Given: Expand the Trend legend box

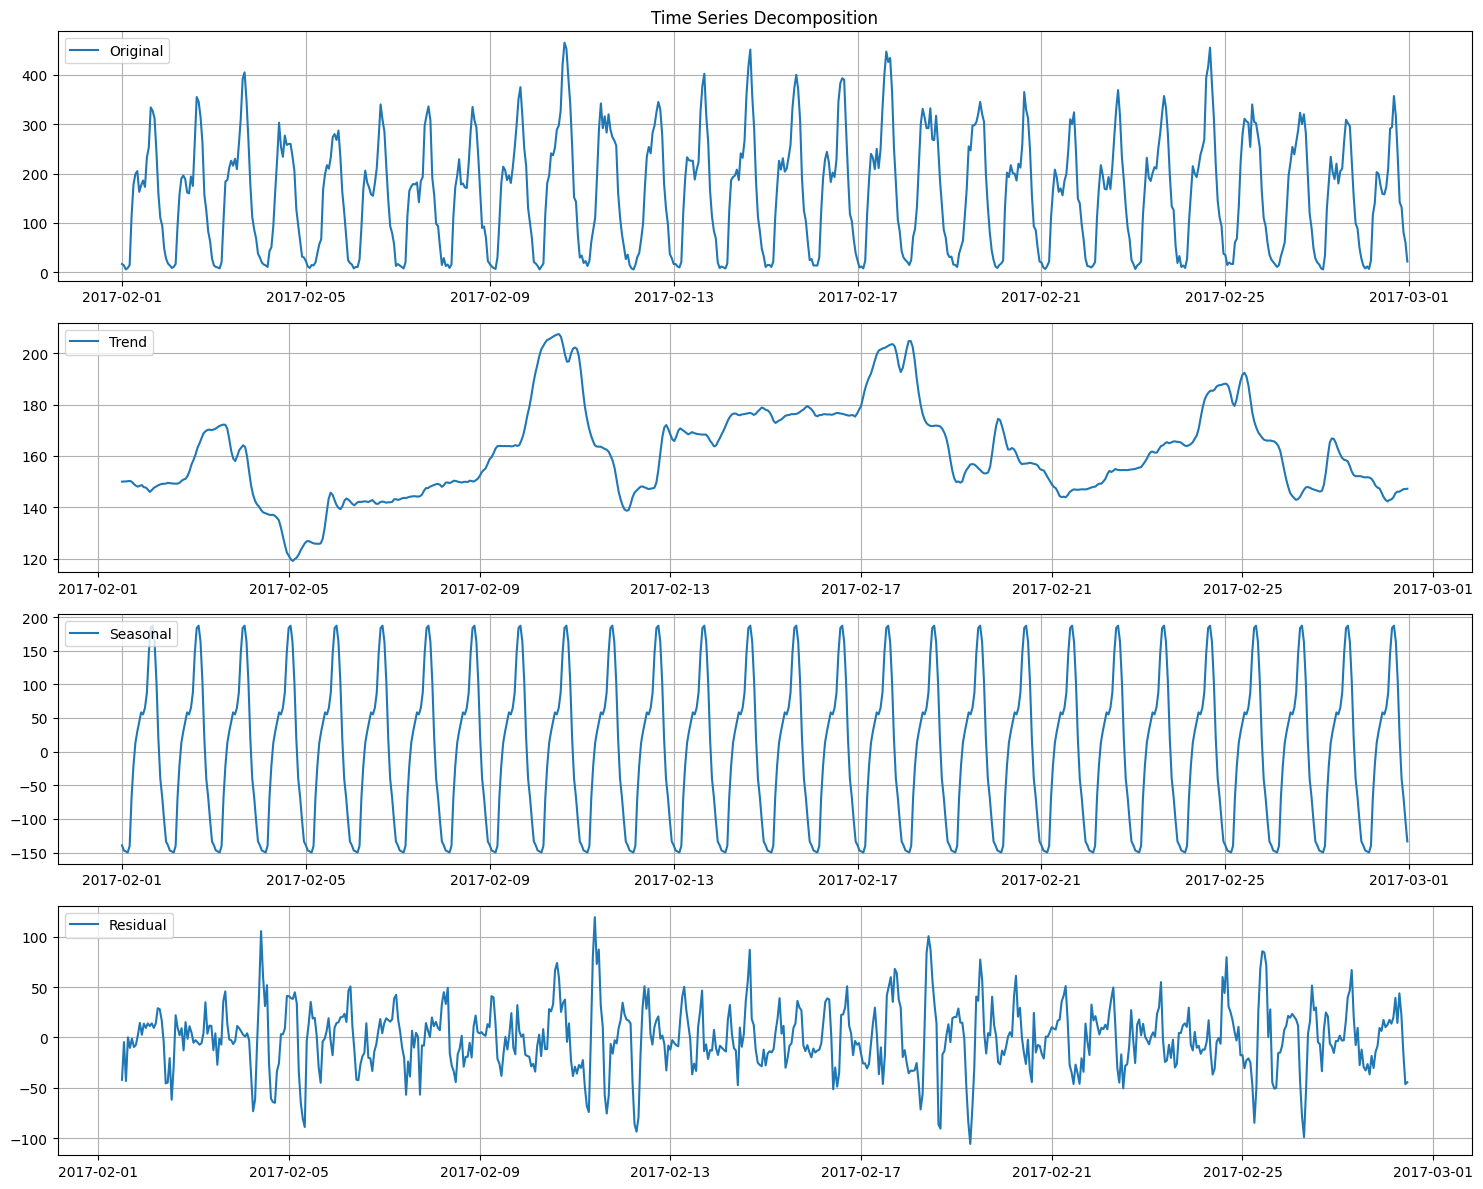Looking at the screenshot, I should pyautogui.click(x=110, y=342).
